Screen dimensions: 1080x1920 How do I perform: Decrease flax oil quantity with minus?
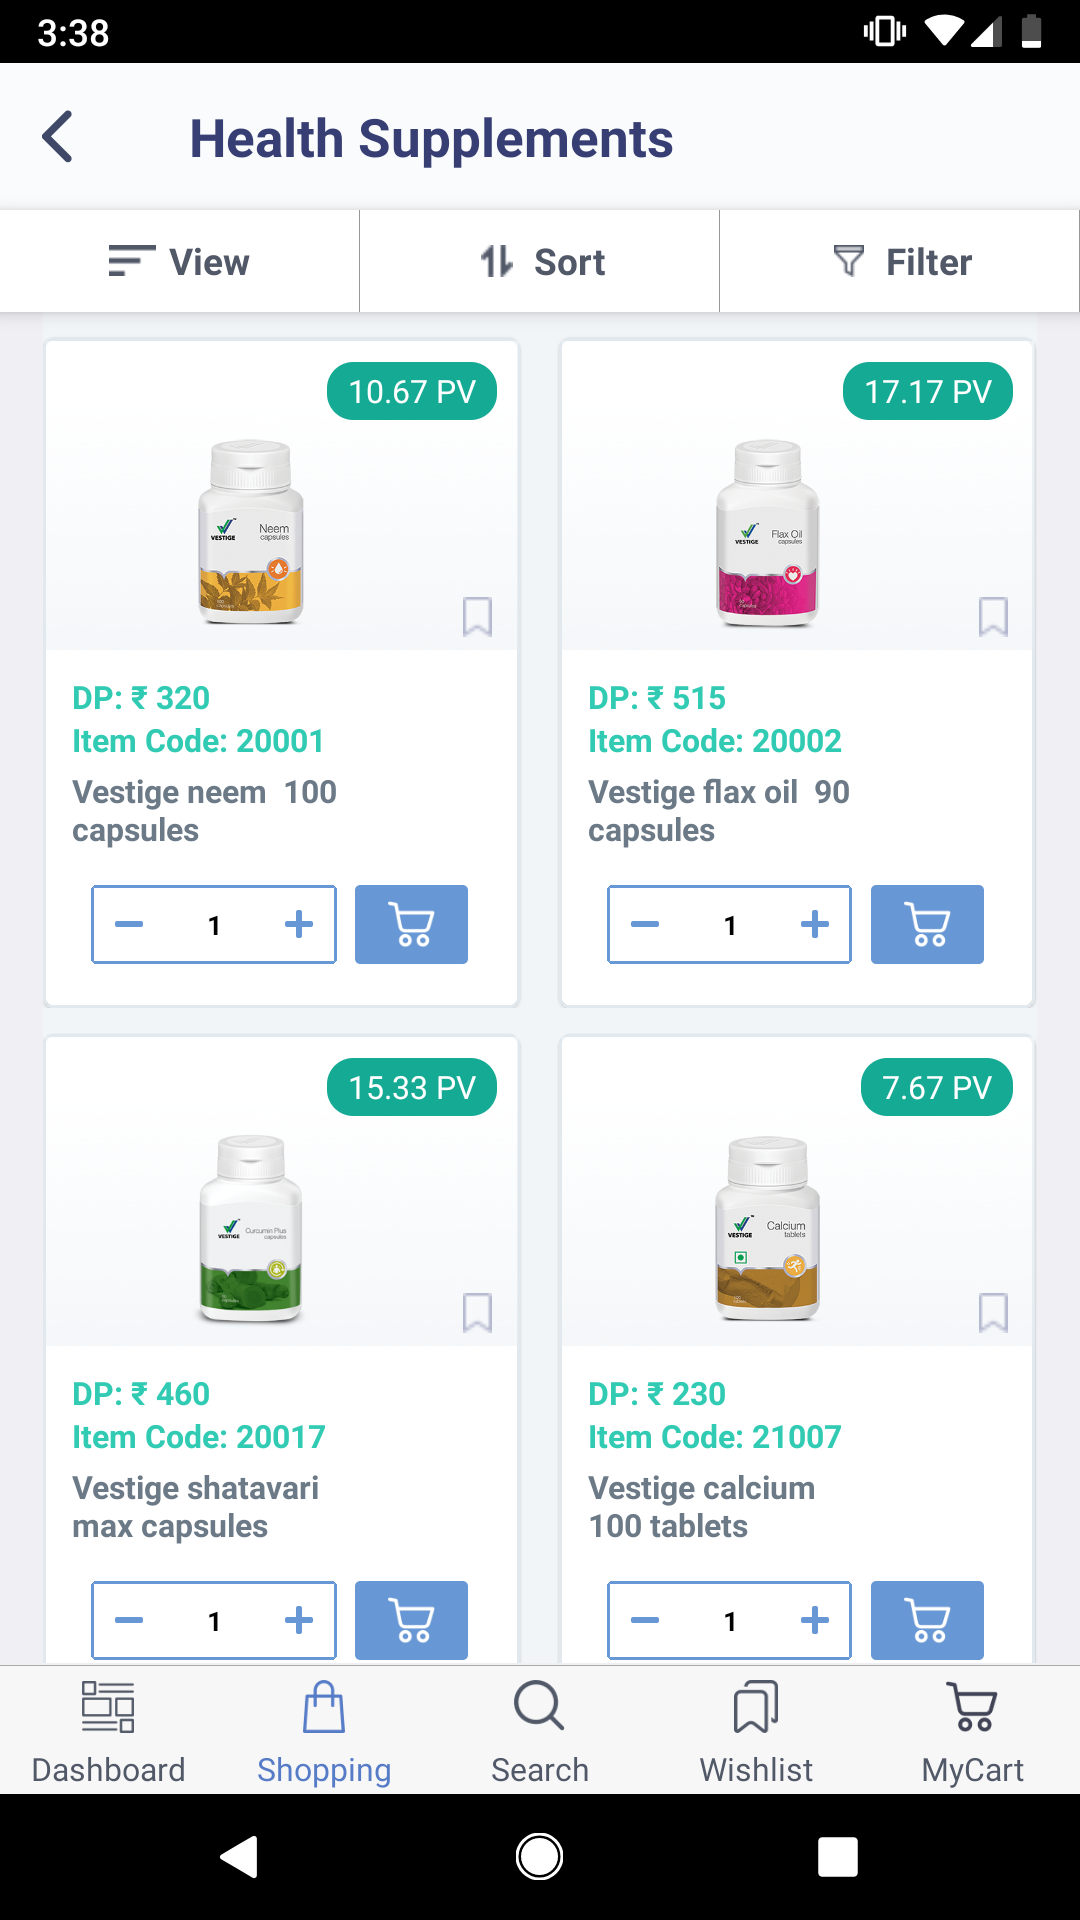coord(645,924)
